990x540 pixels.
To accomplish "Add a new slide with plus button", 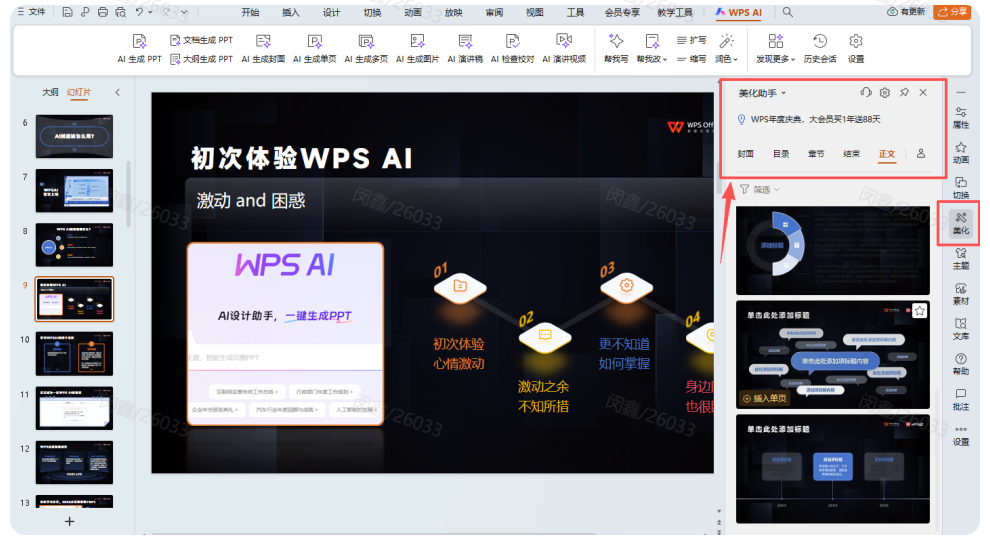I will 69,522.
